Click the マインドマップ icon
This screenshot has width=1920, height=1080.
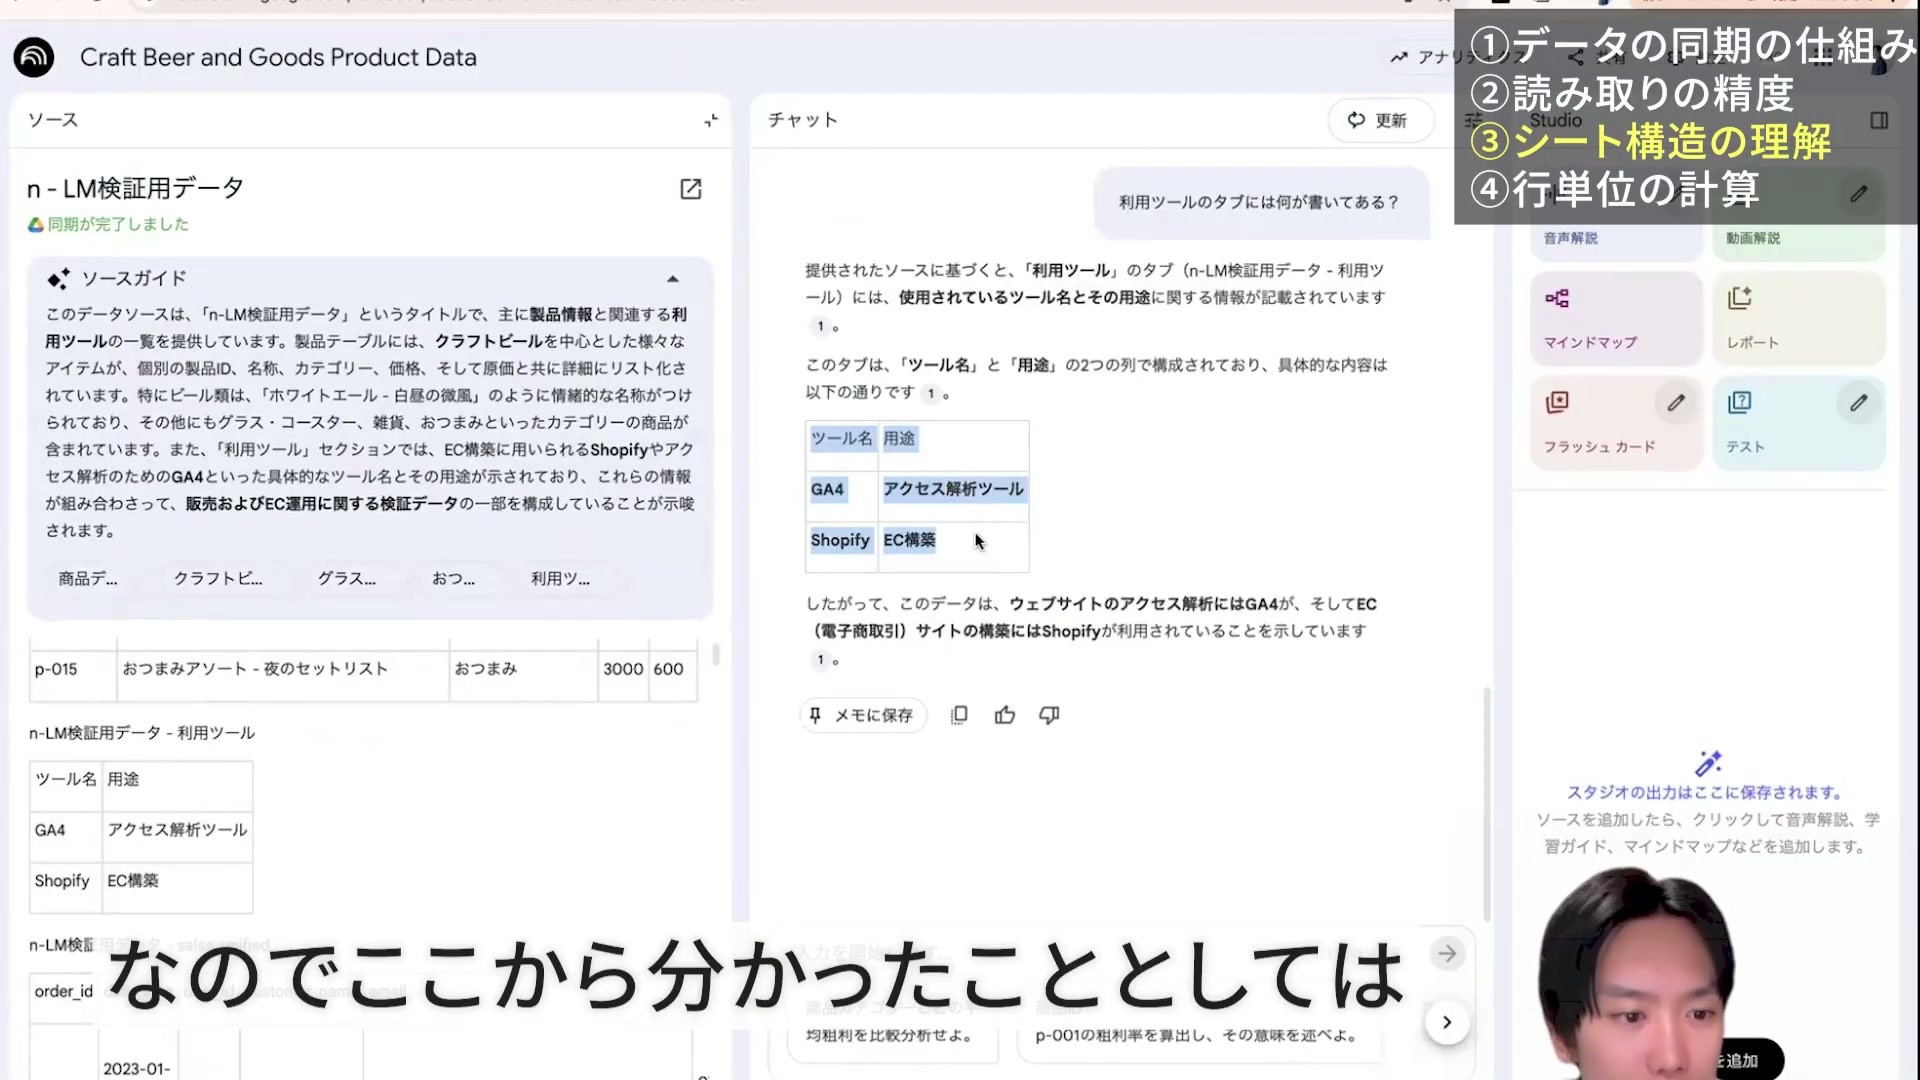click(x=1557, y=298)
